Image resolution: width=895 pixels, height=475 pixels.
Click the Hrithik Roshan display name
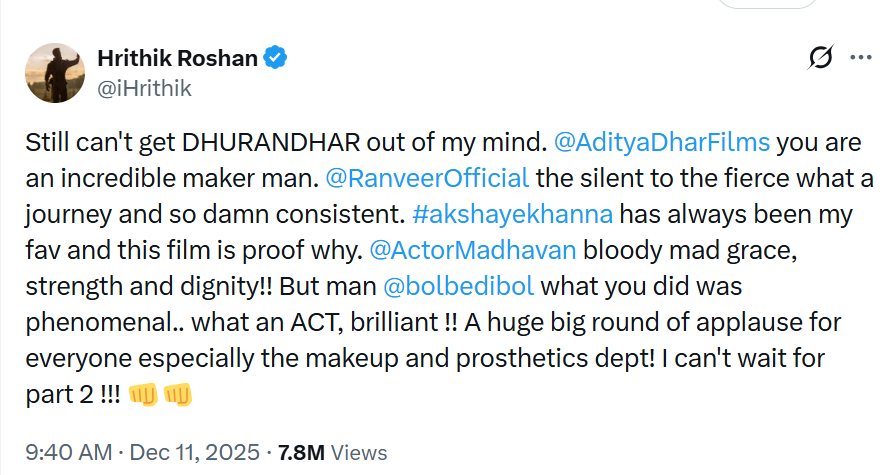(x=178, y=59)
